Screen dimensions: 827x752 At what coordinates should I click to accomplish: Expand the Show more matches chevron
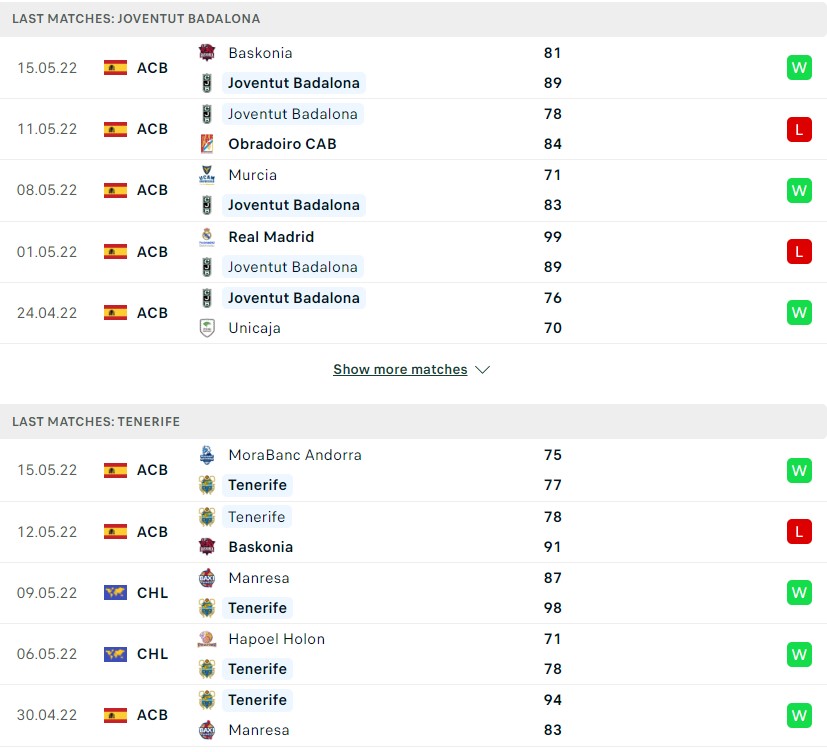click(x=483, y=370)
